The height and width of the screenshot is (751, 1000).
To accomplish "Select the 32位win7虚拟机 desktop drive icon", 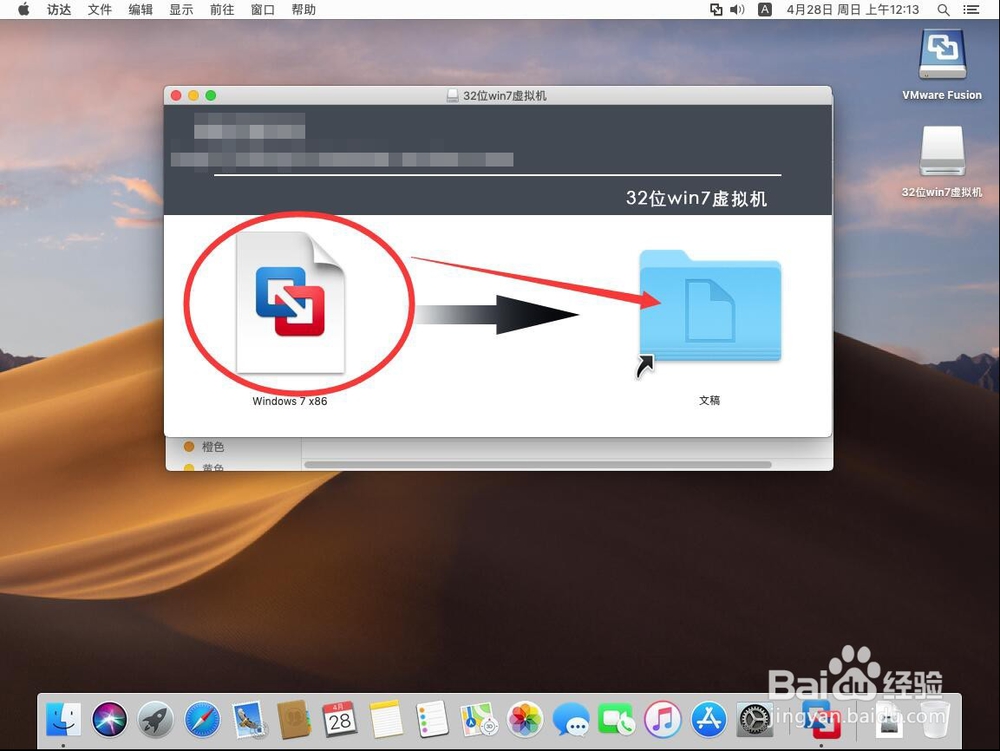I will click(942, 150).
